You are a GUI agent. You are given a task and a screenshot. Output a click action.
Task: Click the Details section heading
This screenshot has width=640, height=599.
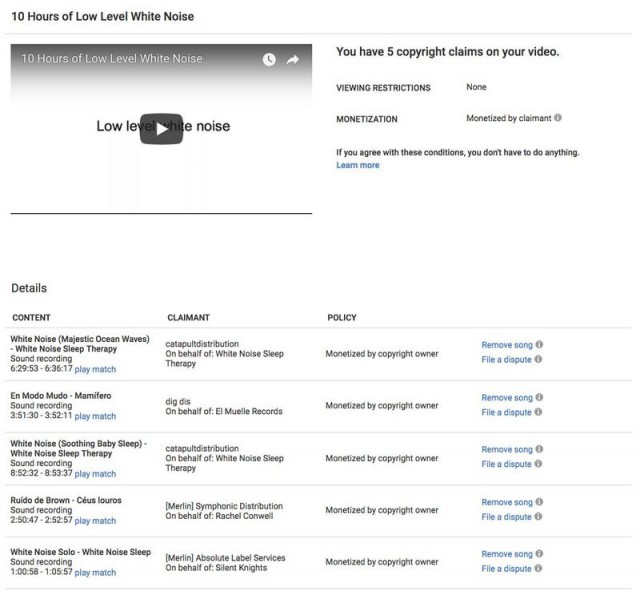29,288
